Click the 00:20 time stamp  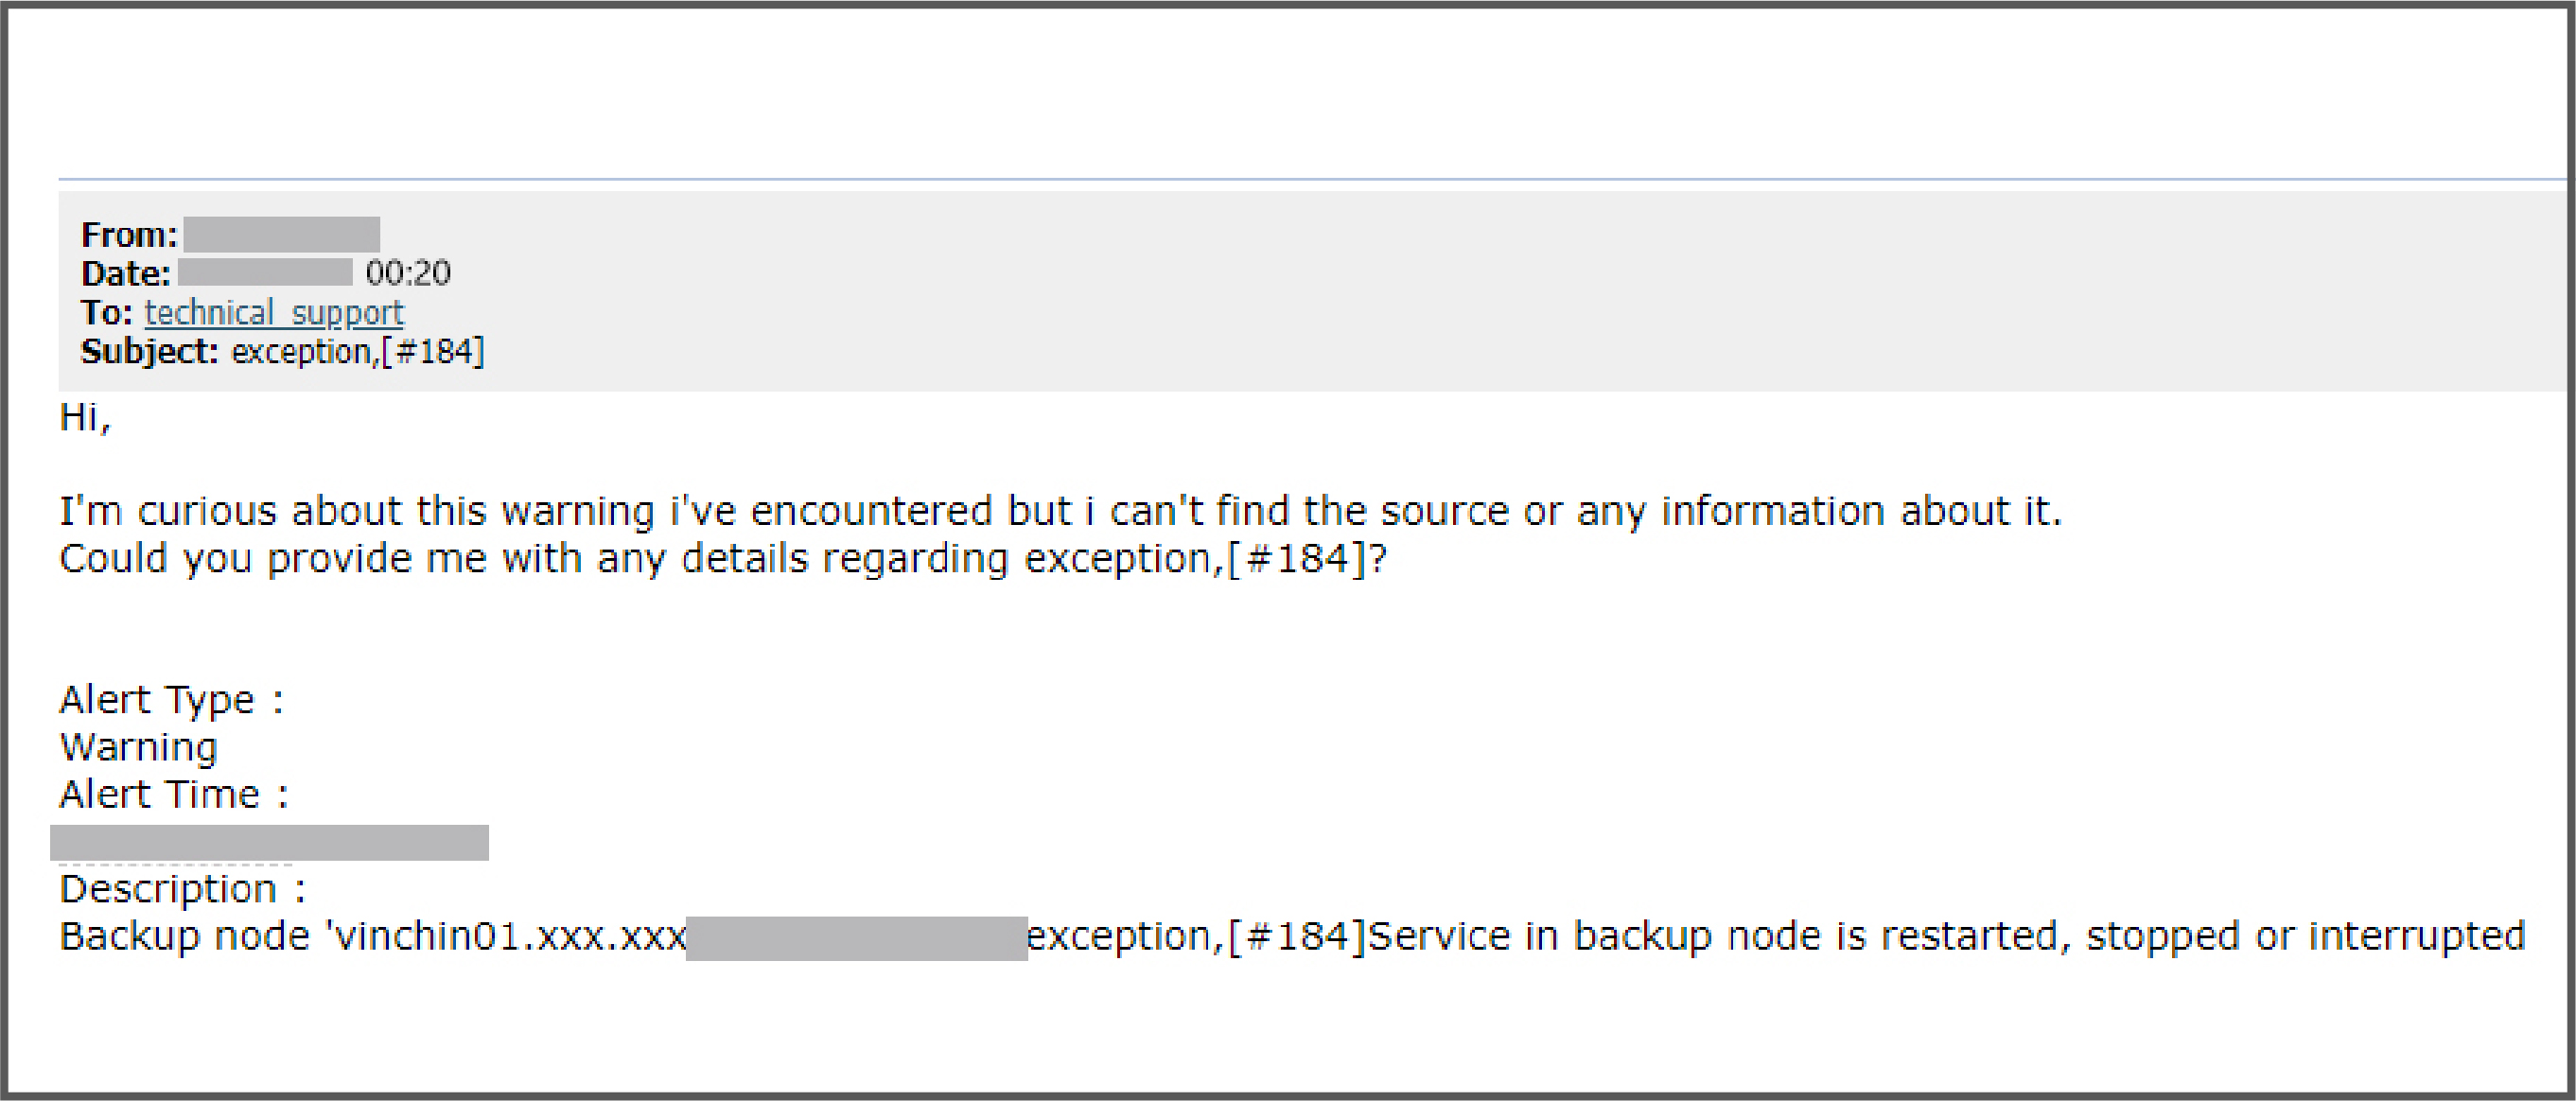tap(408, 273)
